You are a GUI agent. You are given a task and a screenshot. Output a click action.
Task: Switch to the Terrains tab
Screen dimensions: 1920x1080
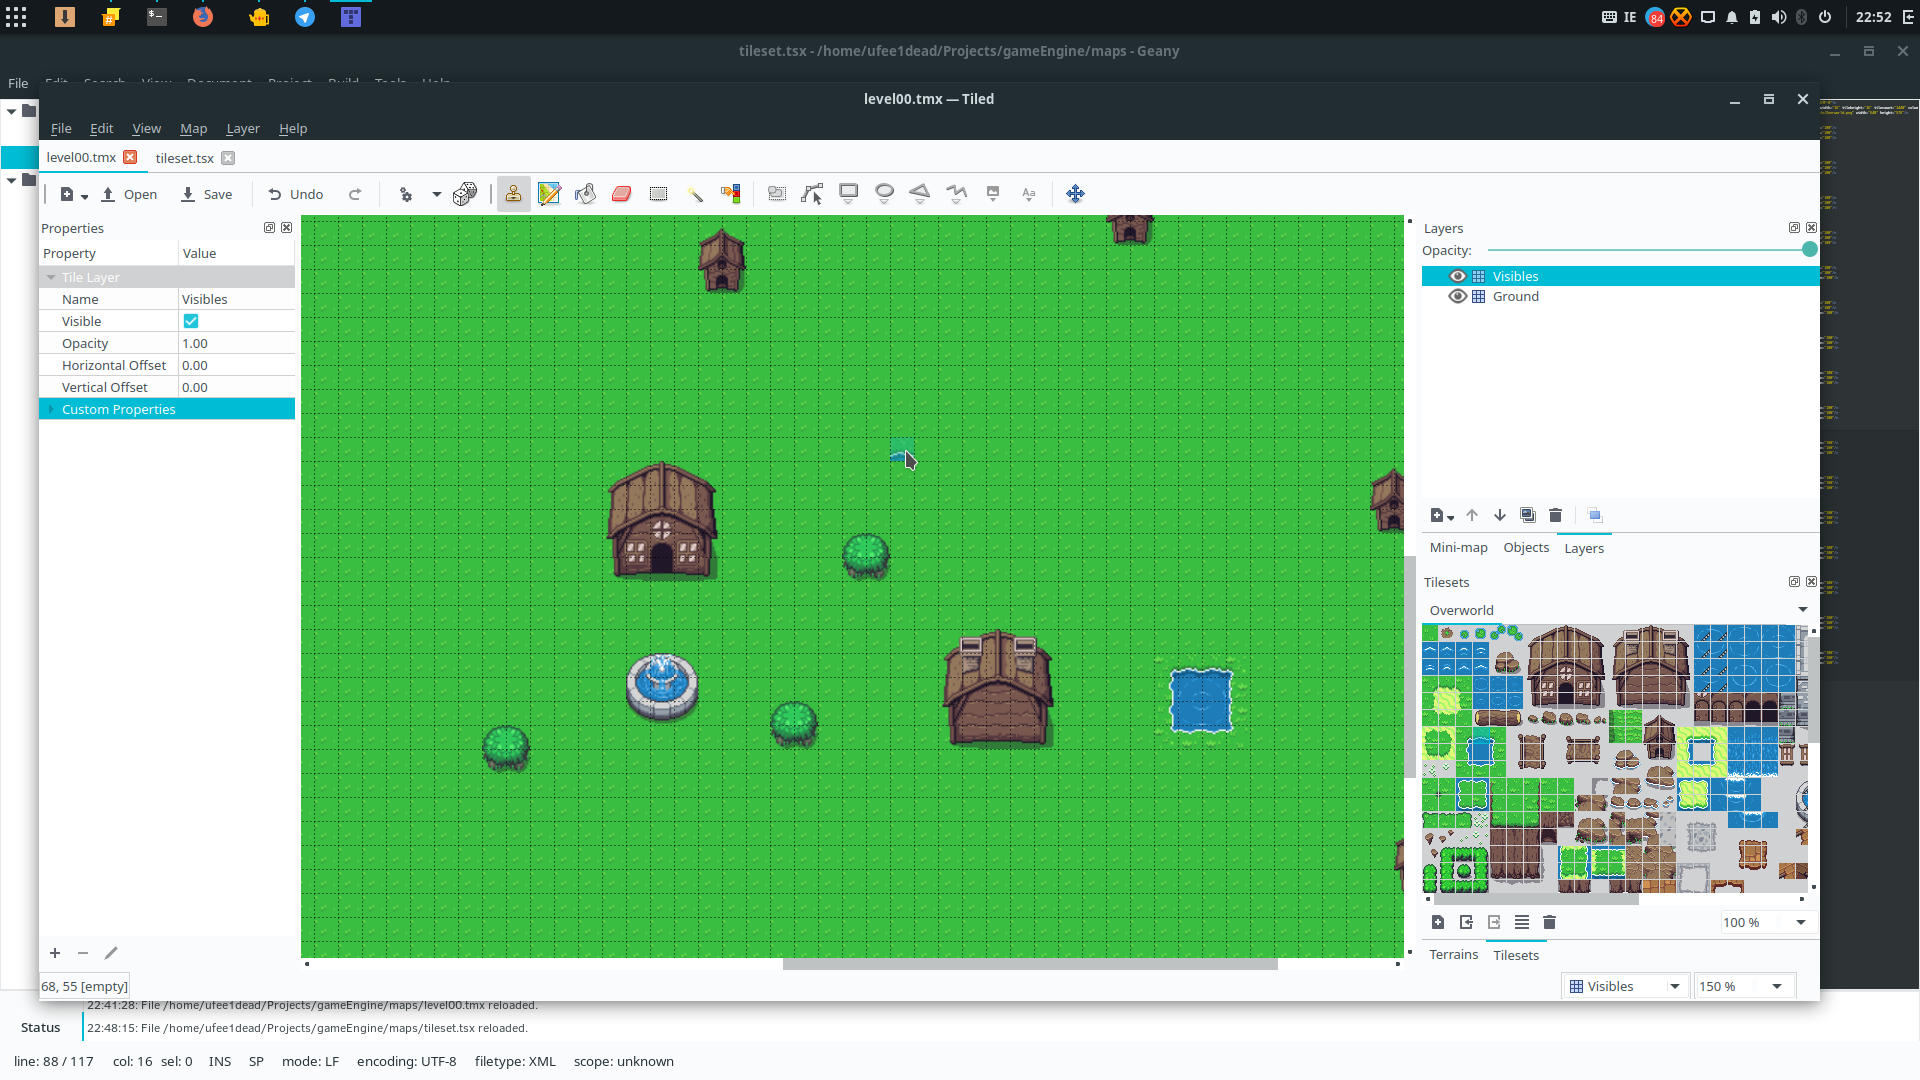(1453, 955)
